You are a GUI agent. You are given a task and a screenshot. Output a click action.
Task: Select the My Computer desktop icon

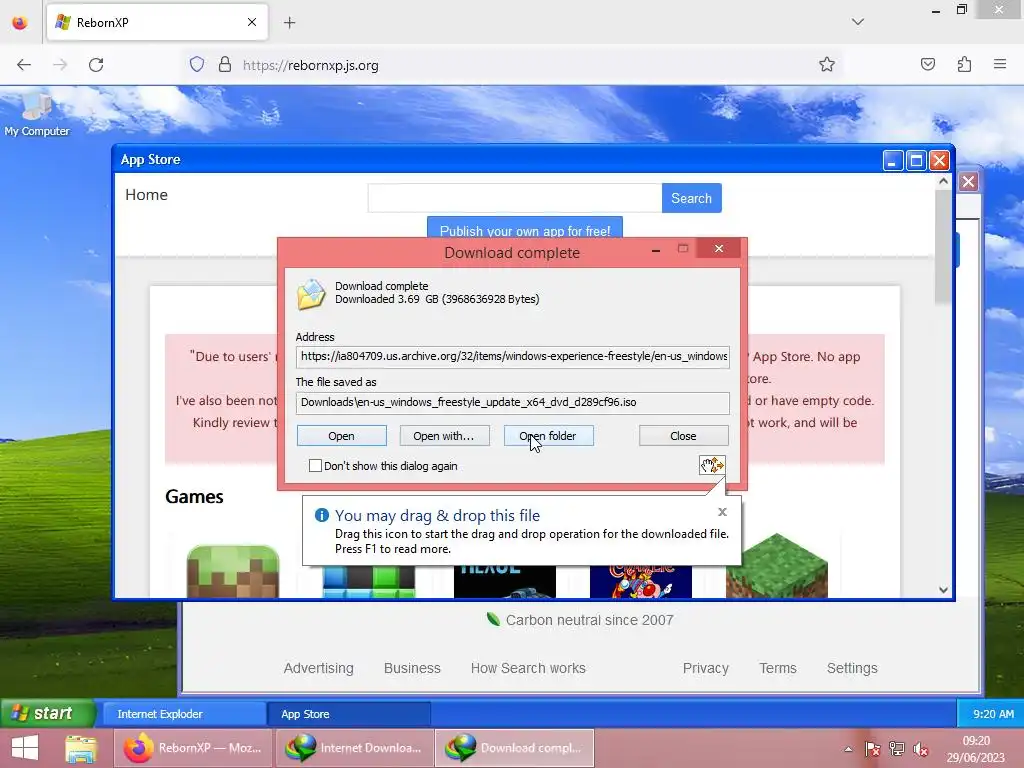click(37, 114)
